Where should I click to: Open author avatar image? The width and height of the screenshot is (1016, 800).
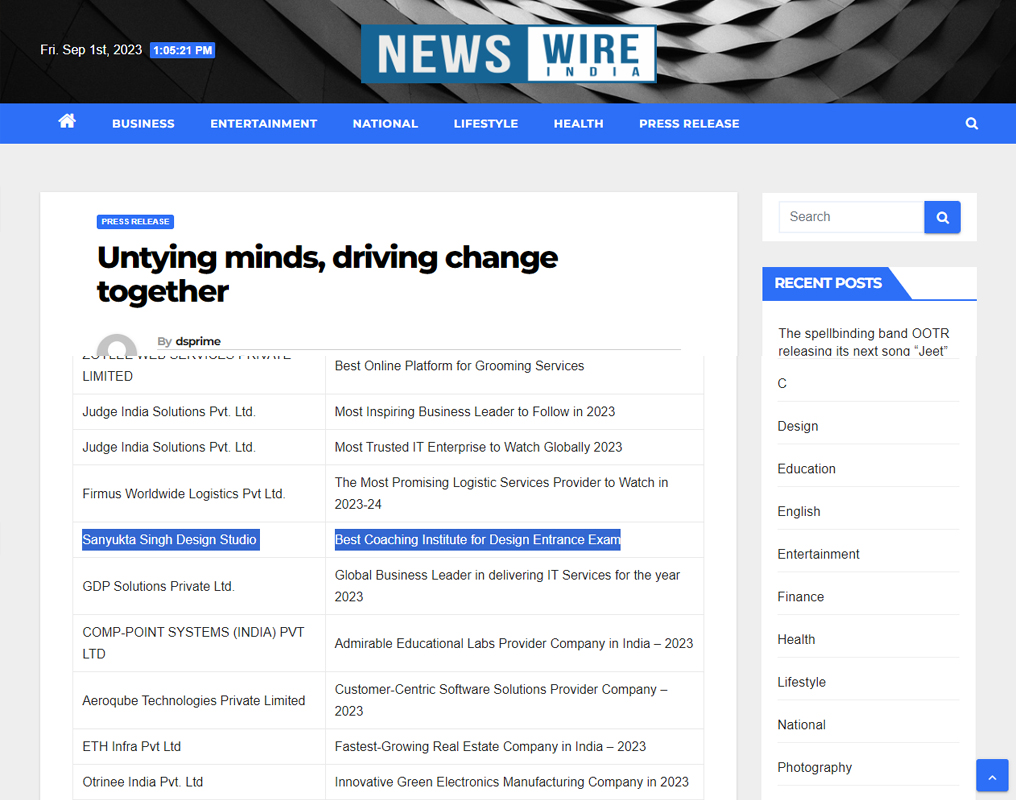[117, 345]
